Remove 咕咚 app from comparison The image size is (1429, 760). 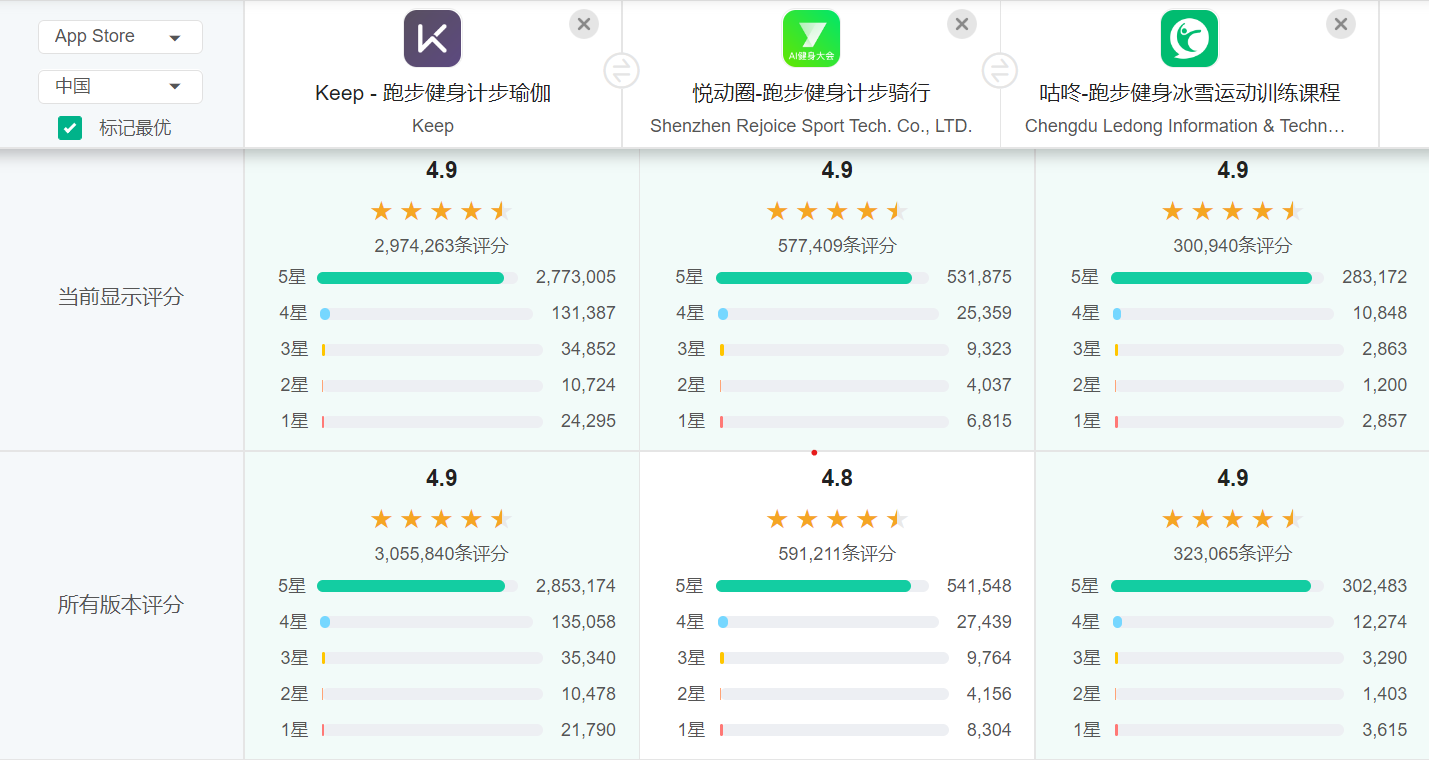[x=1341, y=24]
